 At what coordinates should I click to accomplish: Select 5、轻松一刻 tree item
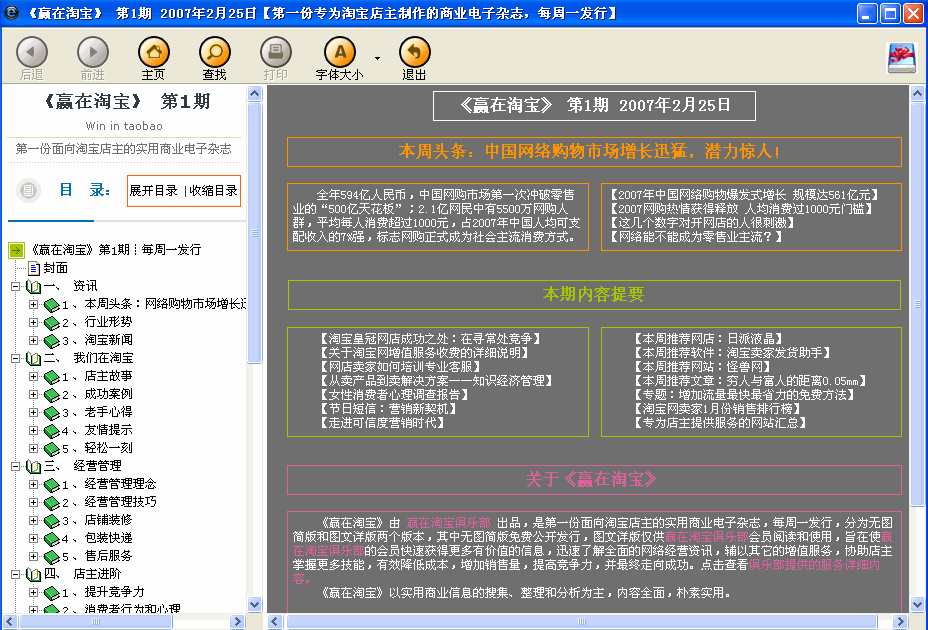pyautogui.click(x=97, y=449)
